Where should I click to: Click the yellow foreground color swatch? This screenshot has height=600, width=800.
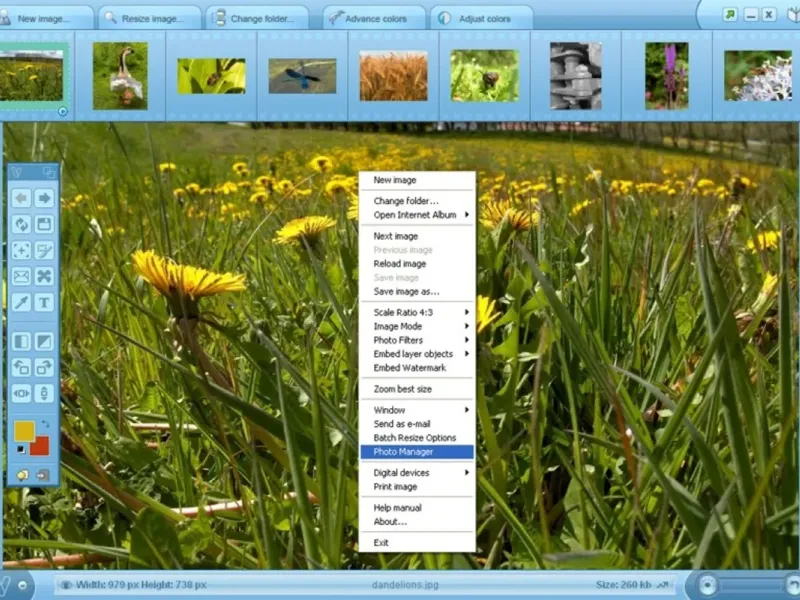(24, 431)
